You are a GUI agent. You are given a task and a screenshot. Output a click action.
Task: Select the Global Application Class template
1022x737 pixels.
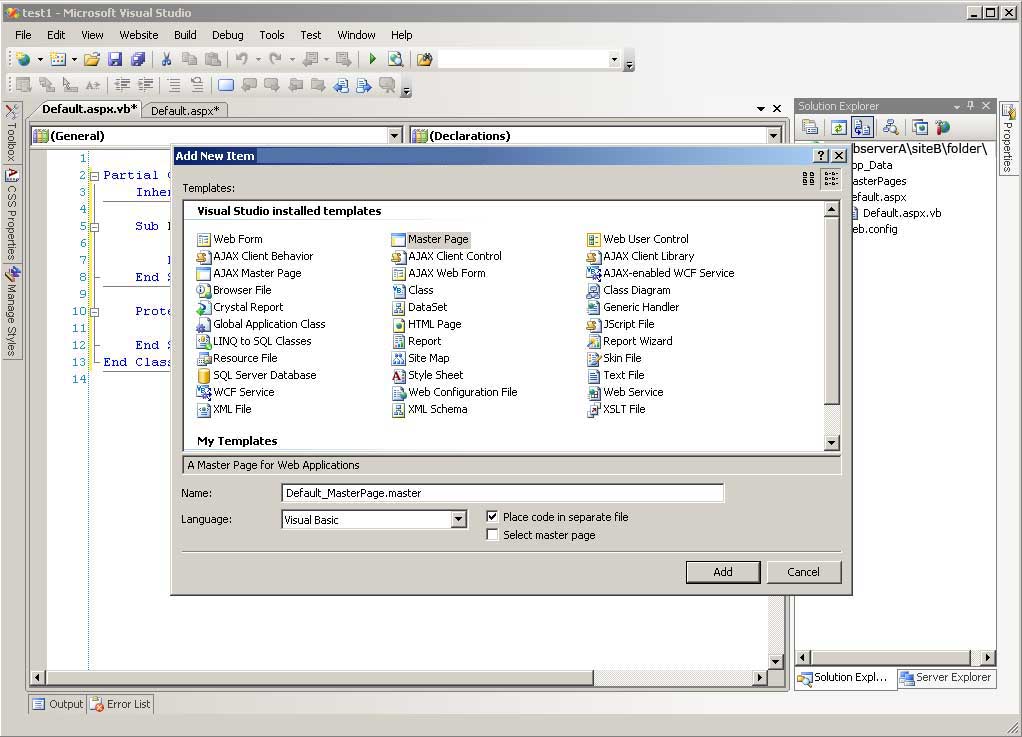[x=261, y=324]
